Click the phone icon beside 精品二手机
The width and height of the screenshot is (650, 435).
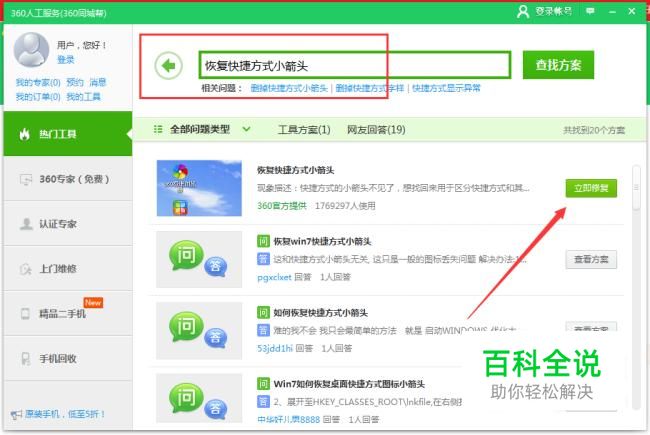pos(25,313)
